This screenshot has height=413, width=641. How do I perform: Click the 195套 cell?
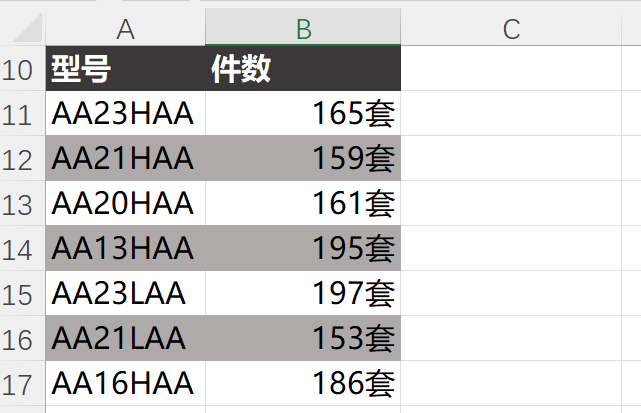(x=303, y=249)
